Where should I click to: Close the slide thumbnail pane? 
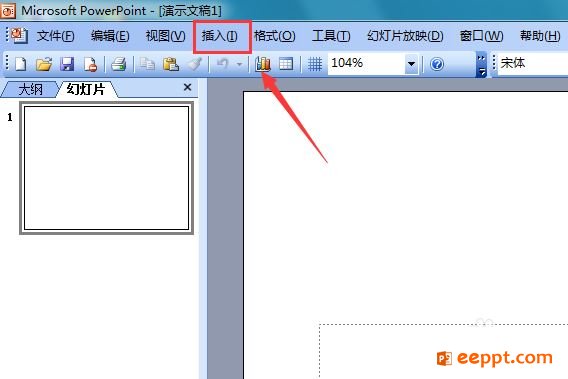(187, 87)
